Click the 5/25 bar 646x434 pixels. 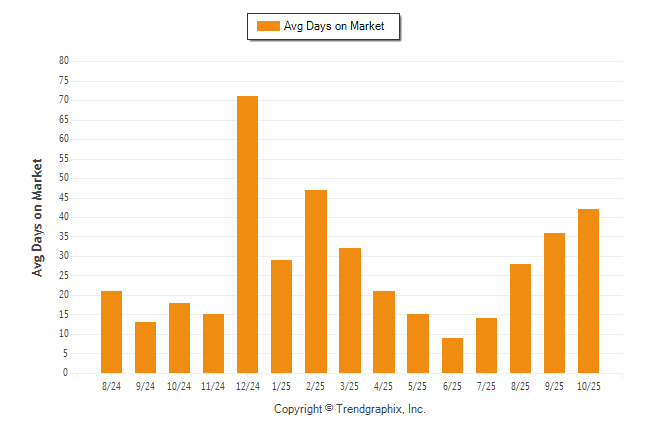coord(417,344)
